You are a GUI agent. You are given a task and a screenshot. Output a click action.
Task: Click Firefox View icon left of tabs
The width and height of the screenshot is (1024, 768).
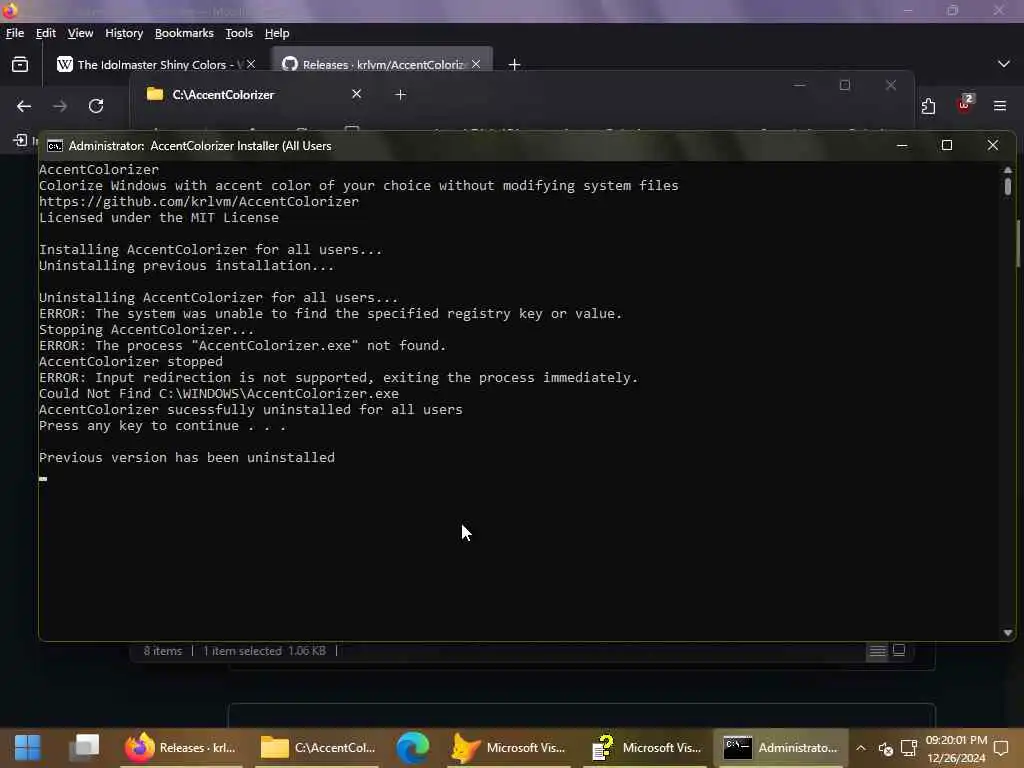(20, 64)
